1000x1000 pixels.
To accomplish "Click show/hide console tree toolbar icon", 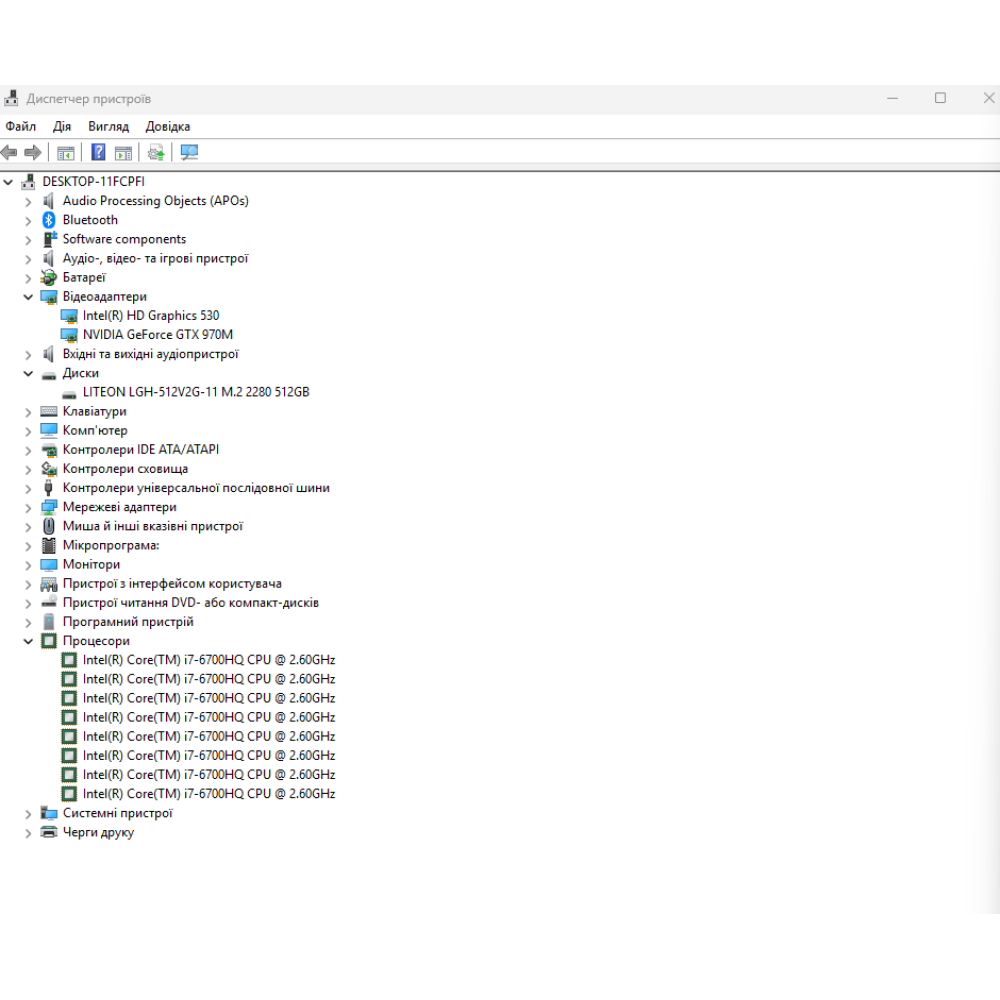I will pos(66,152).
